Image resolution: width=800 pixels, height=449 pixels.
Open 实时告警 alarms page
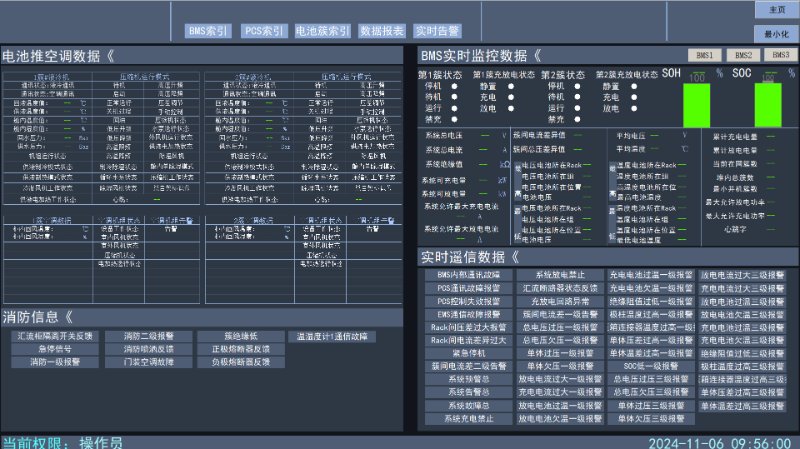click(x=437, y=31)
